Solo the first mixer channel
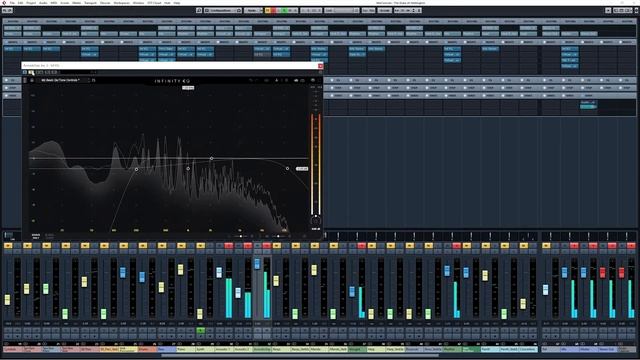Screen dimensions: 640x360 coord(18,245)
